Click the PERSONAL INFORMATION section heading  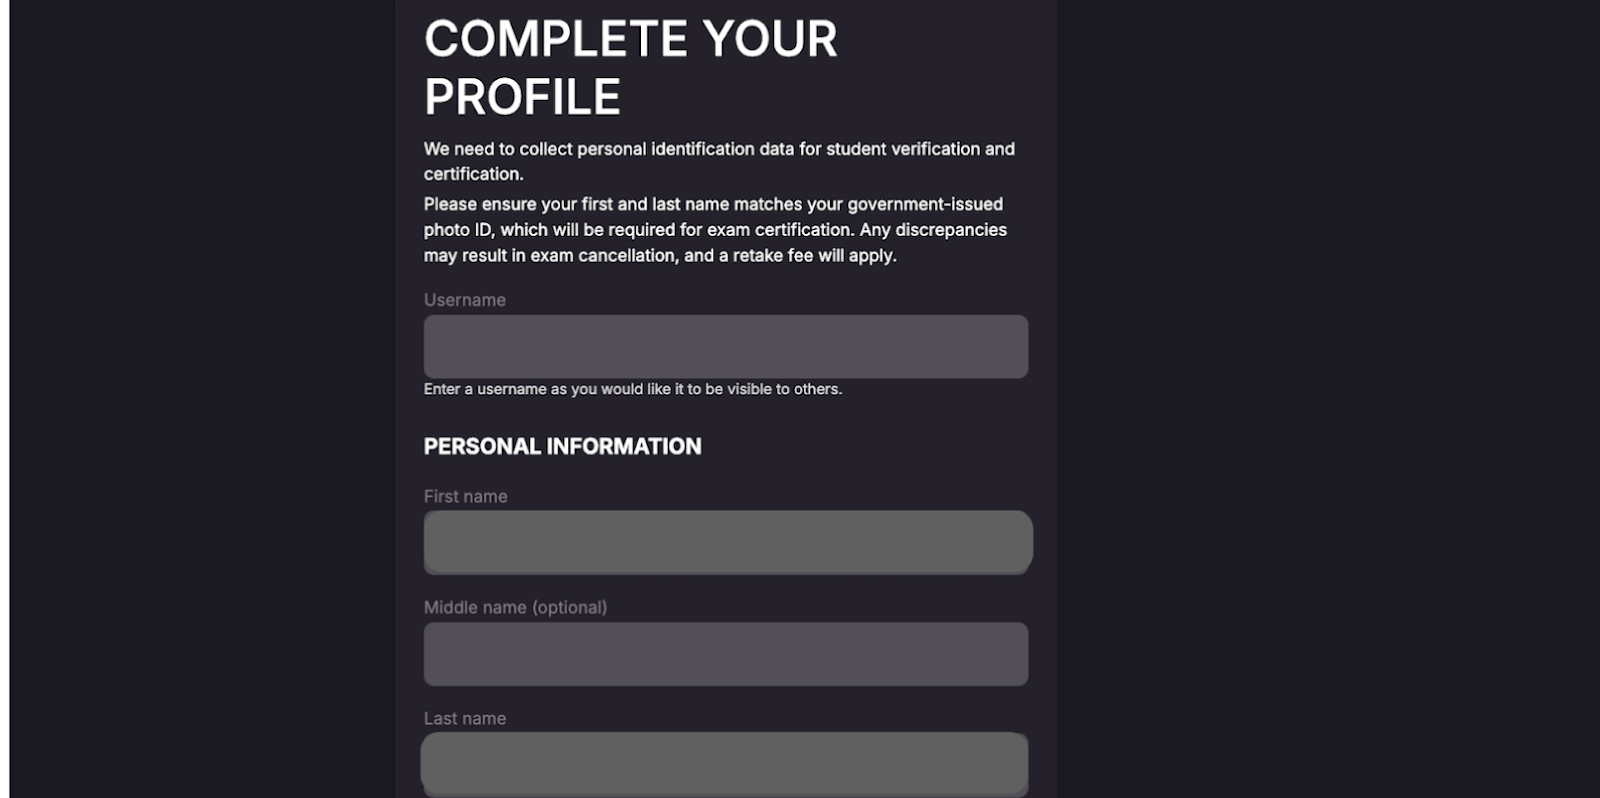pyautogui.click(x=562, y=446)
